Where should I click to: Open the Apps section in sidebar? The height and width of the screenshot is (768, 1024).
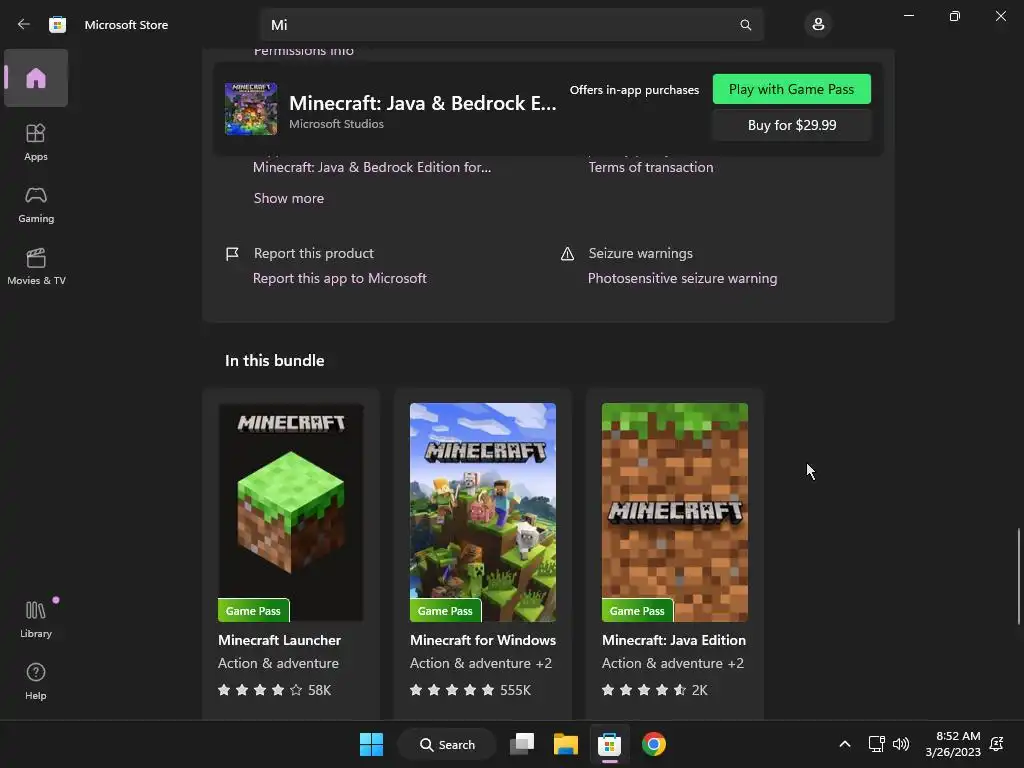coord(36,142)
